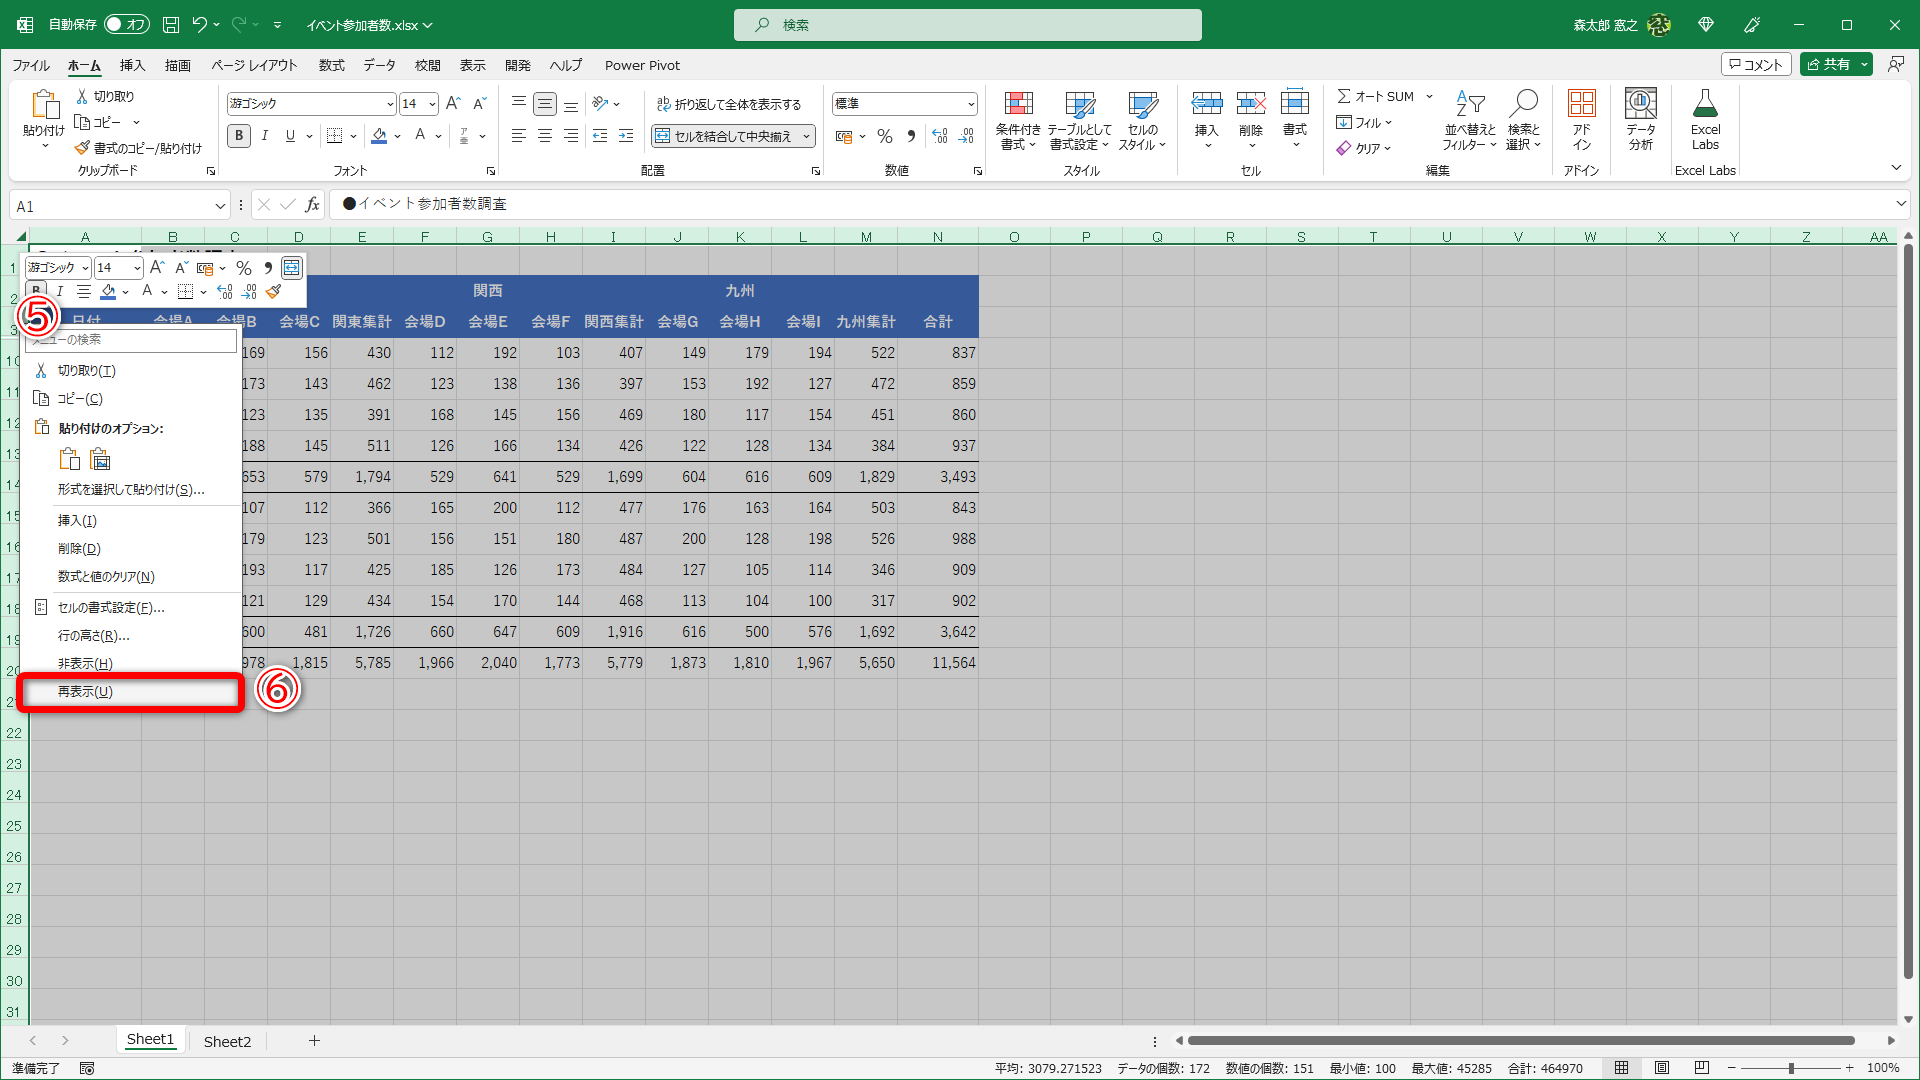Expand the Name Box dropdown
The width and height of the screenshot is (1920, 1080).
[x=220, y=206]
